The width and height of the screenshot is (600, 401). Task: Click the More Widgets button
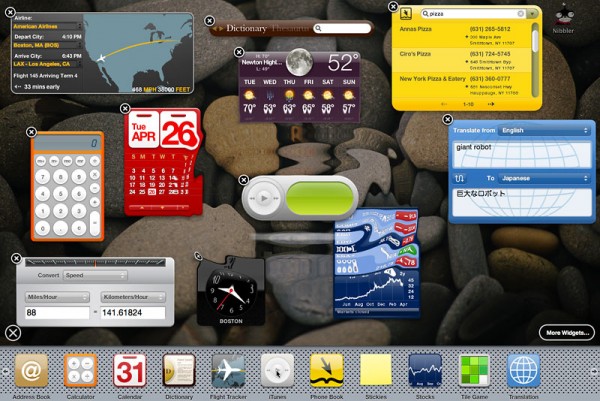[566, 332]
